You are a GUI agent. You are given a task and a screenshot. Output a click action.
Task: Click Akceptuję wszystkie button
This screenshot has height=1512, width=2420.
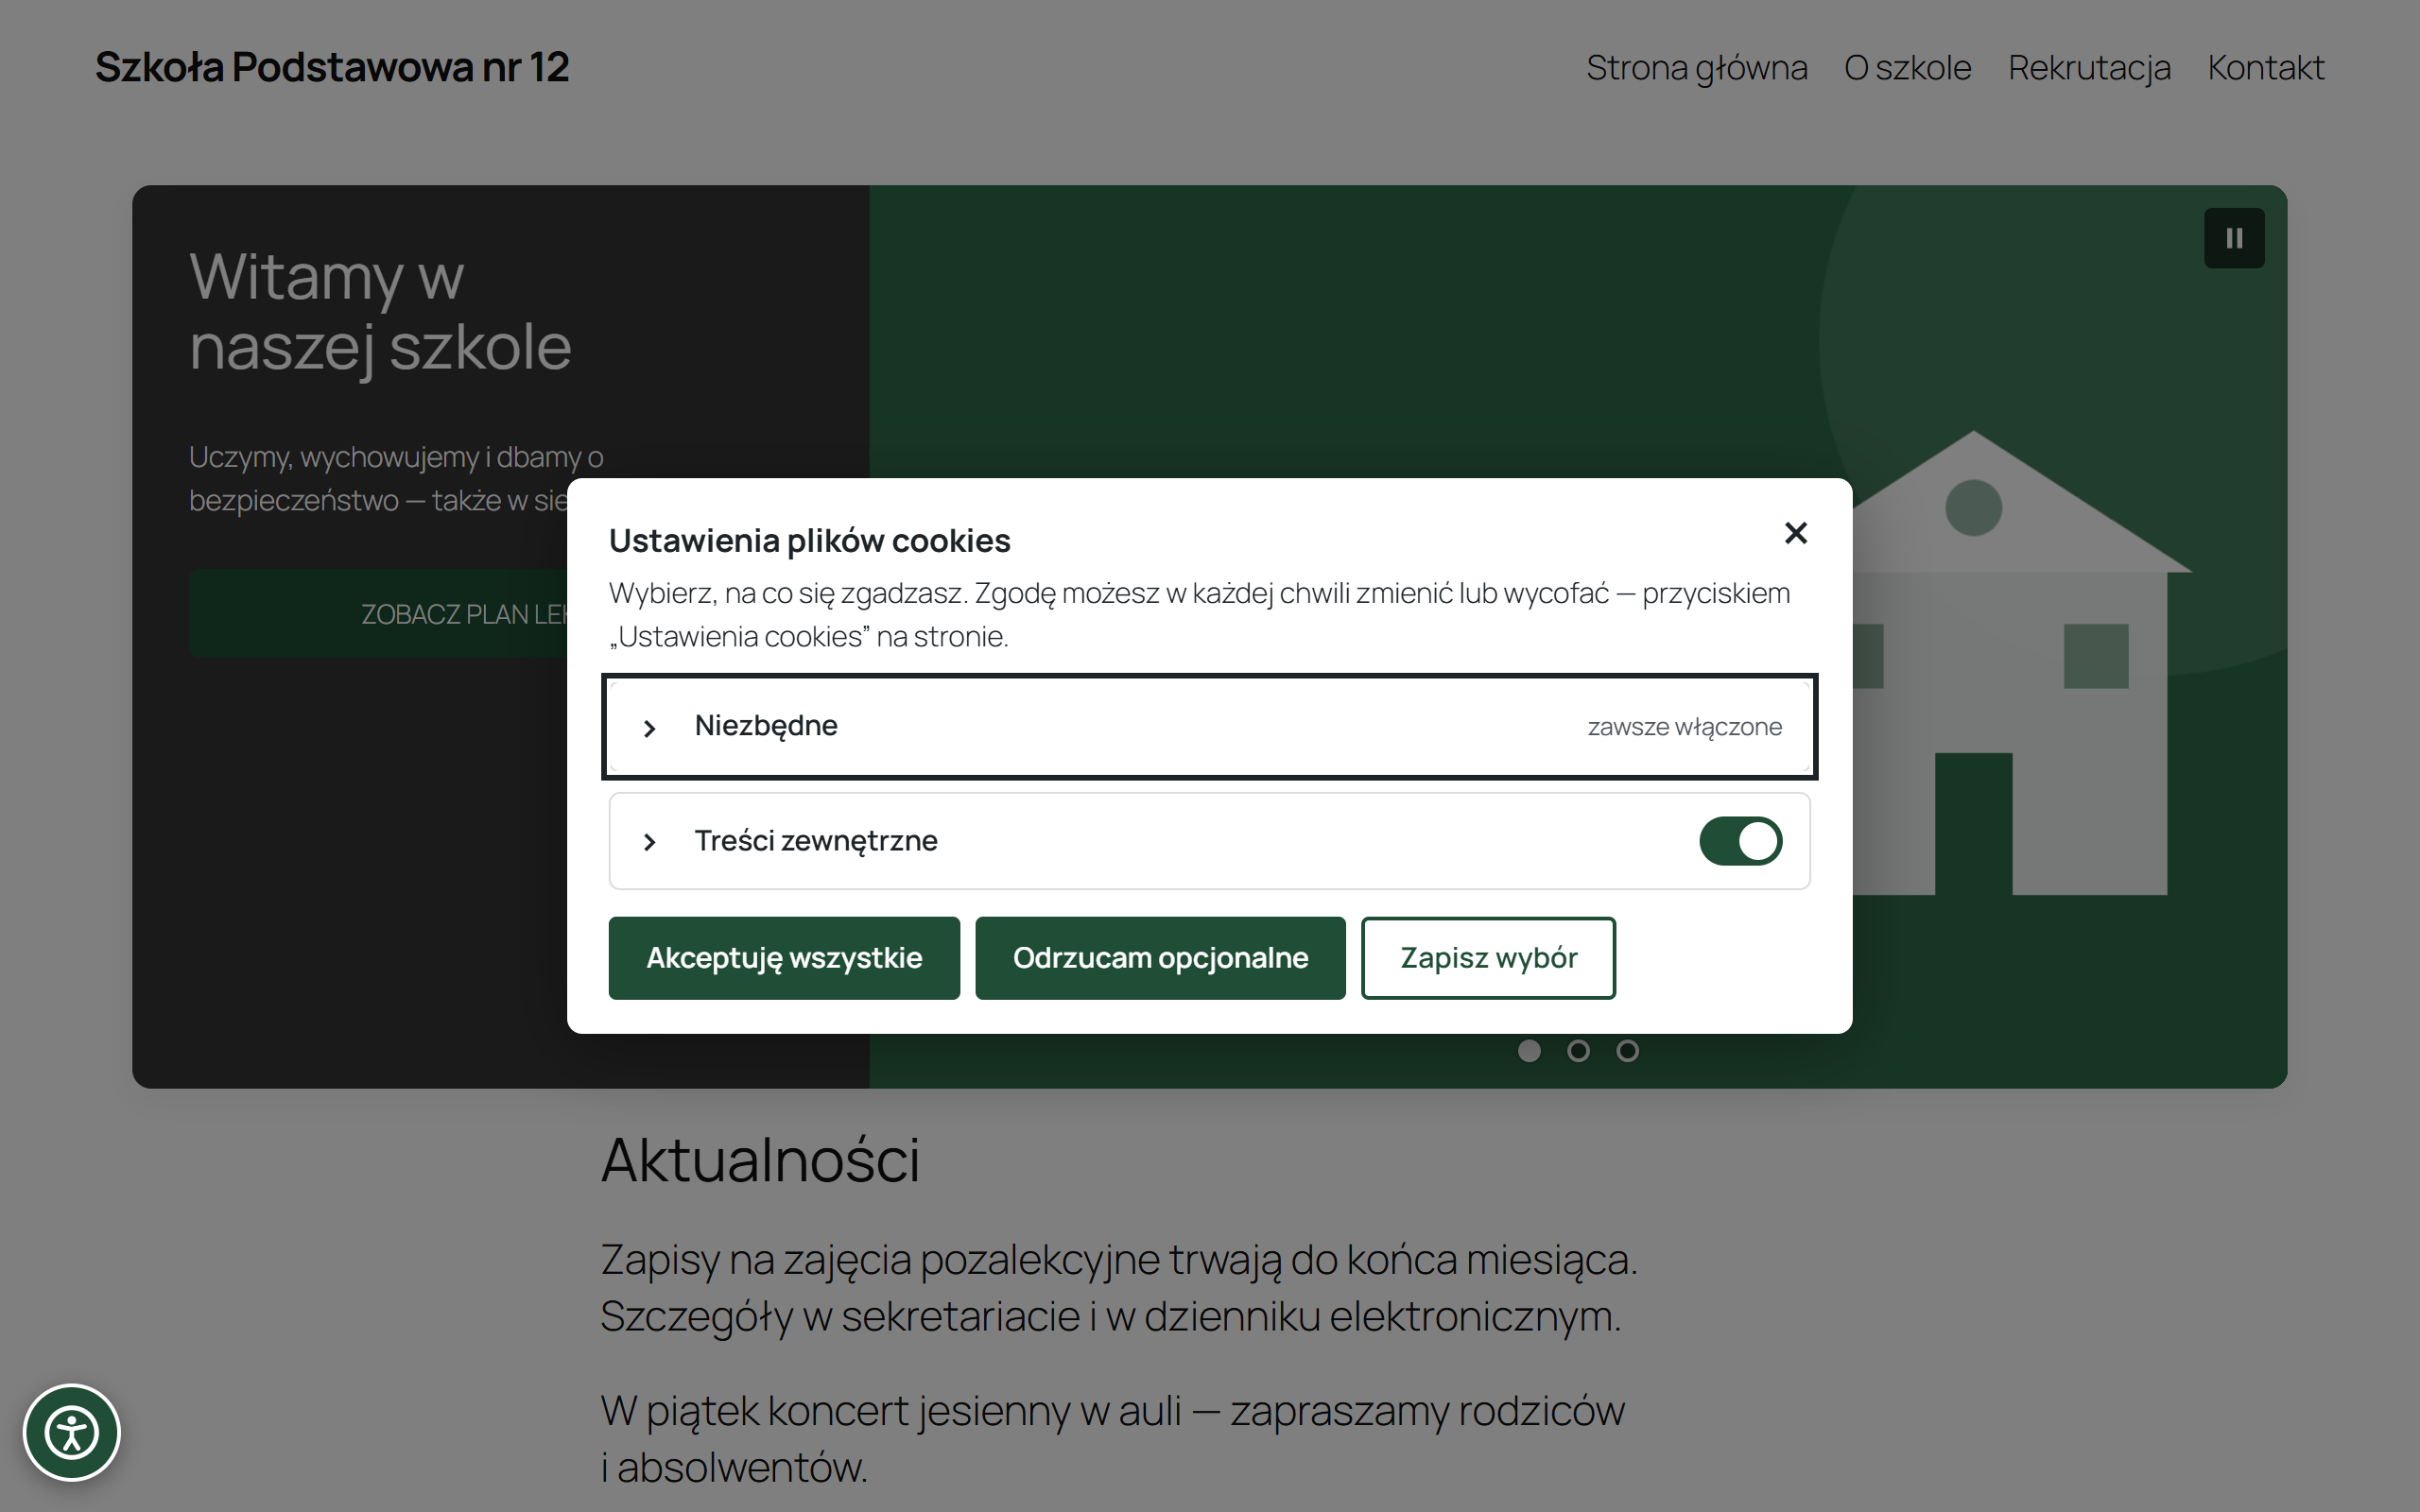click(x=784, y=958)
